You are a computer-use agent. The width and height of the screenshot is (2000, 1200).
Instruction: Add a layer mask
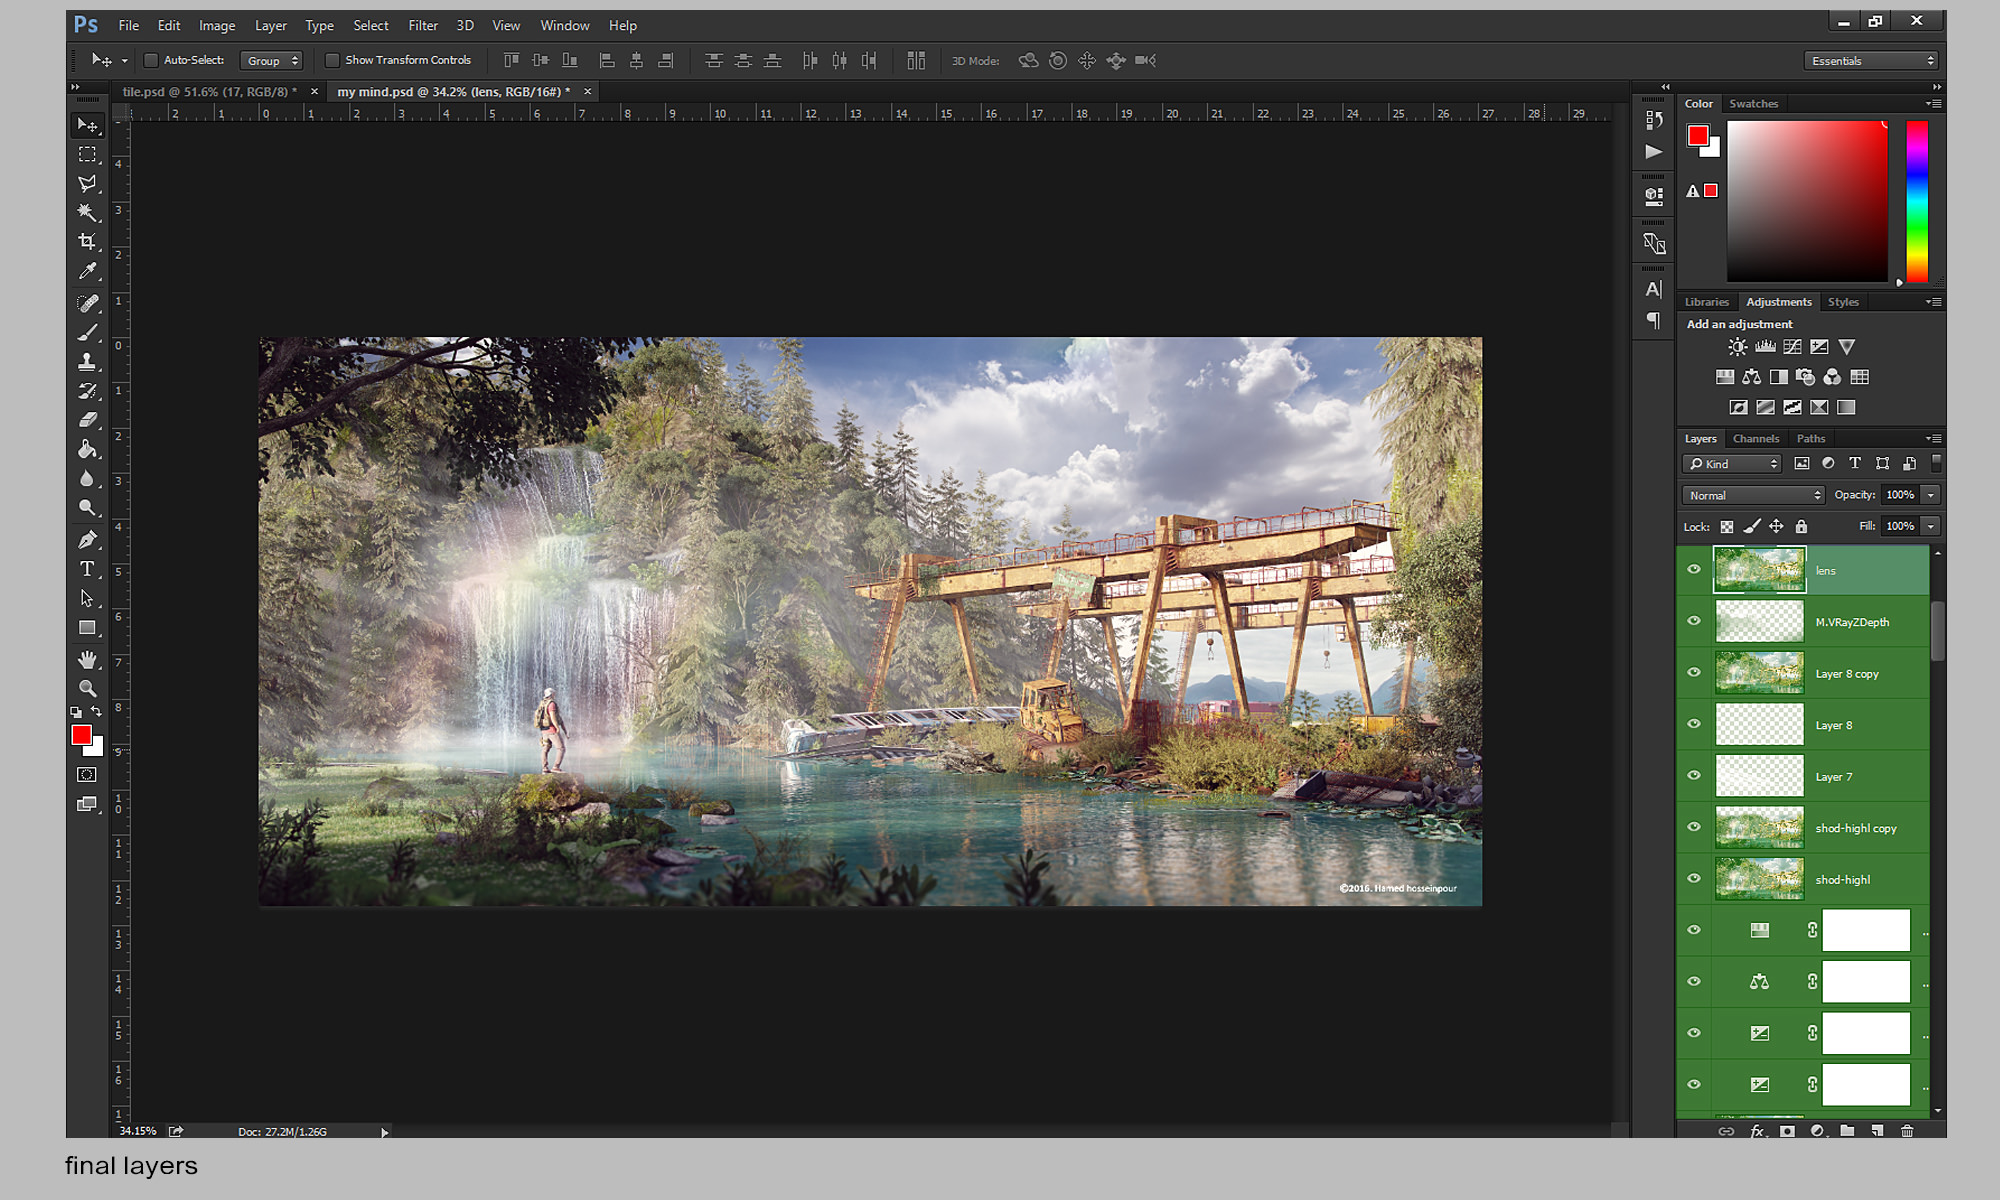point(1787,1131)
